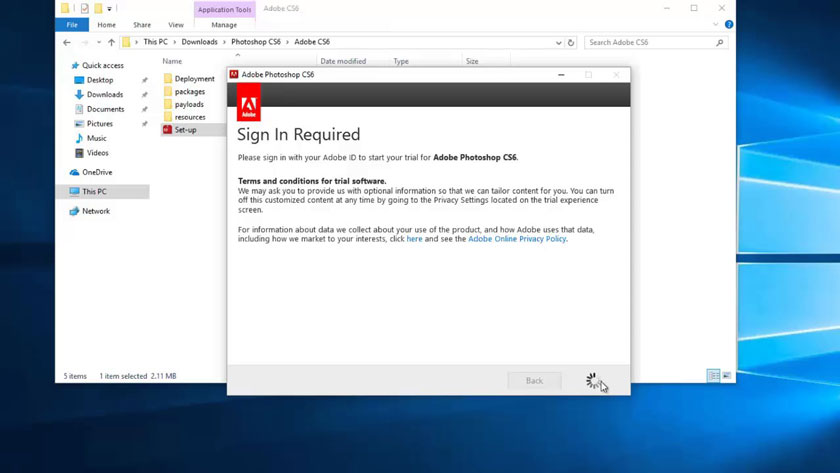
Task: Expand the address bar history dropdown
Action: click(558, 42)
